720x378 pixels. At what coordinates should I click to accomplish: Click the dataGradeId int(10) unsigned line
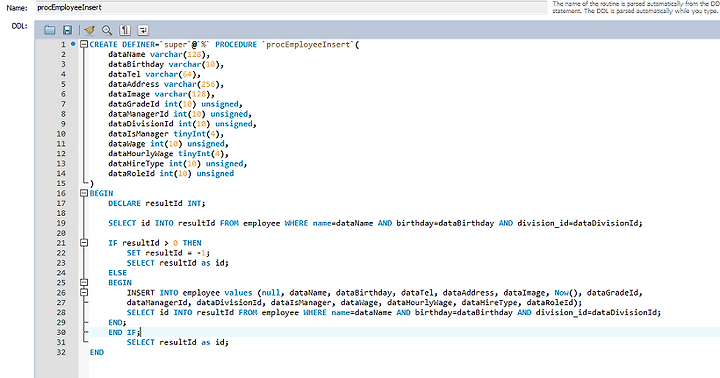tap(175, 104)
